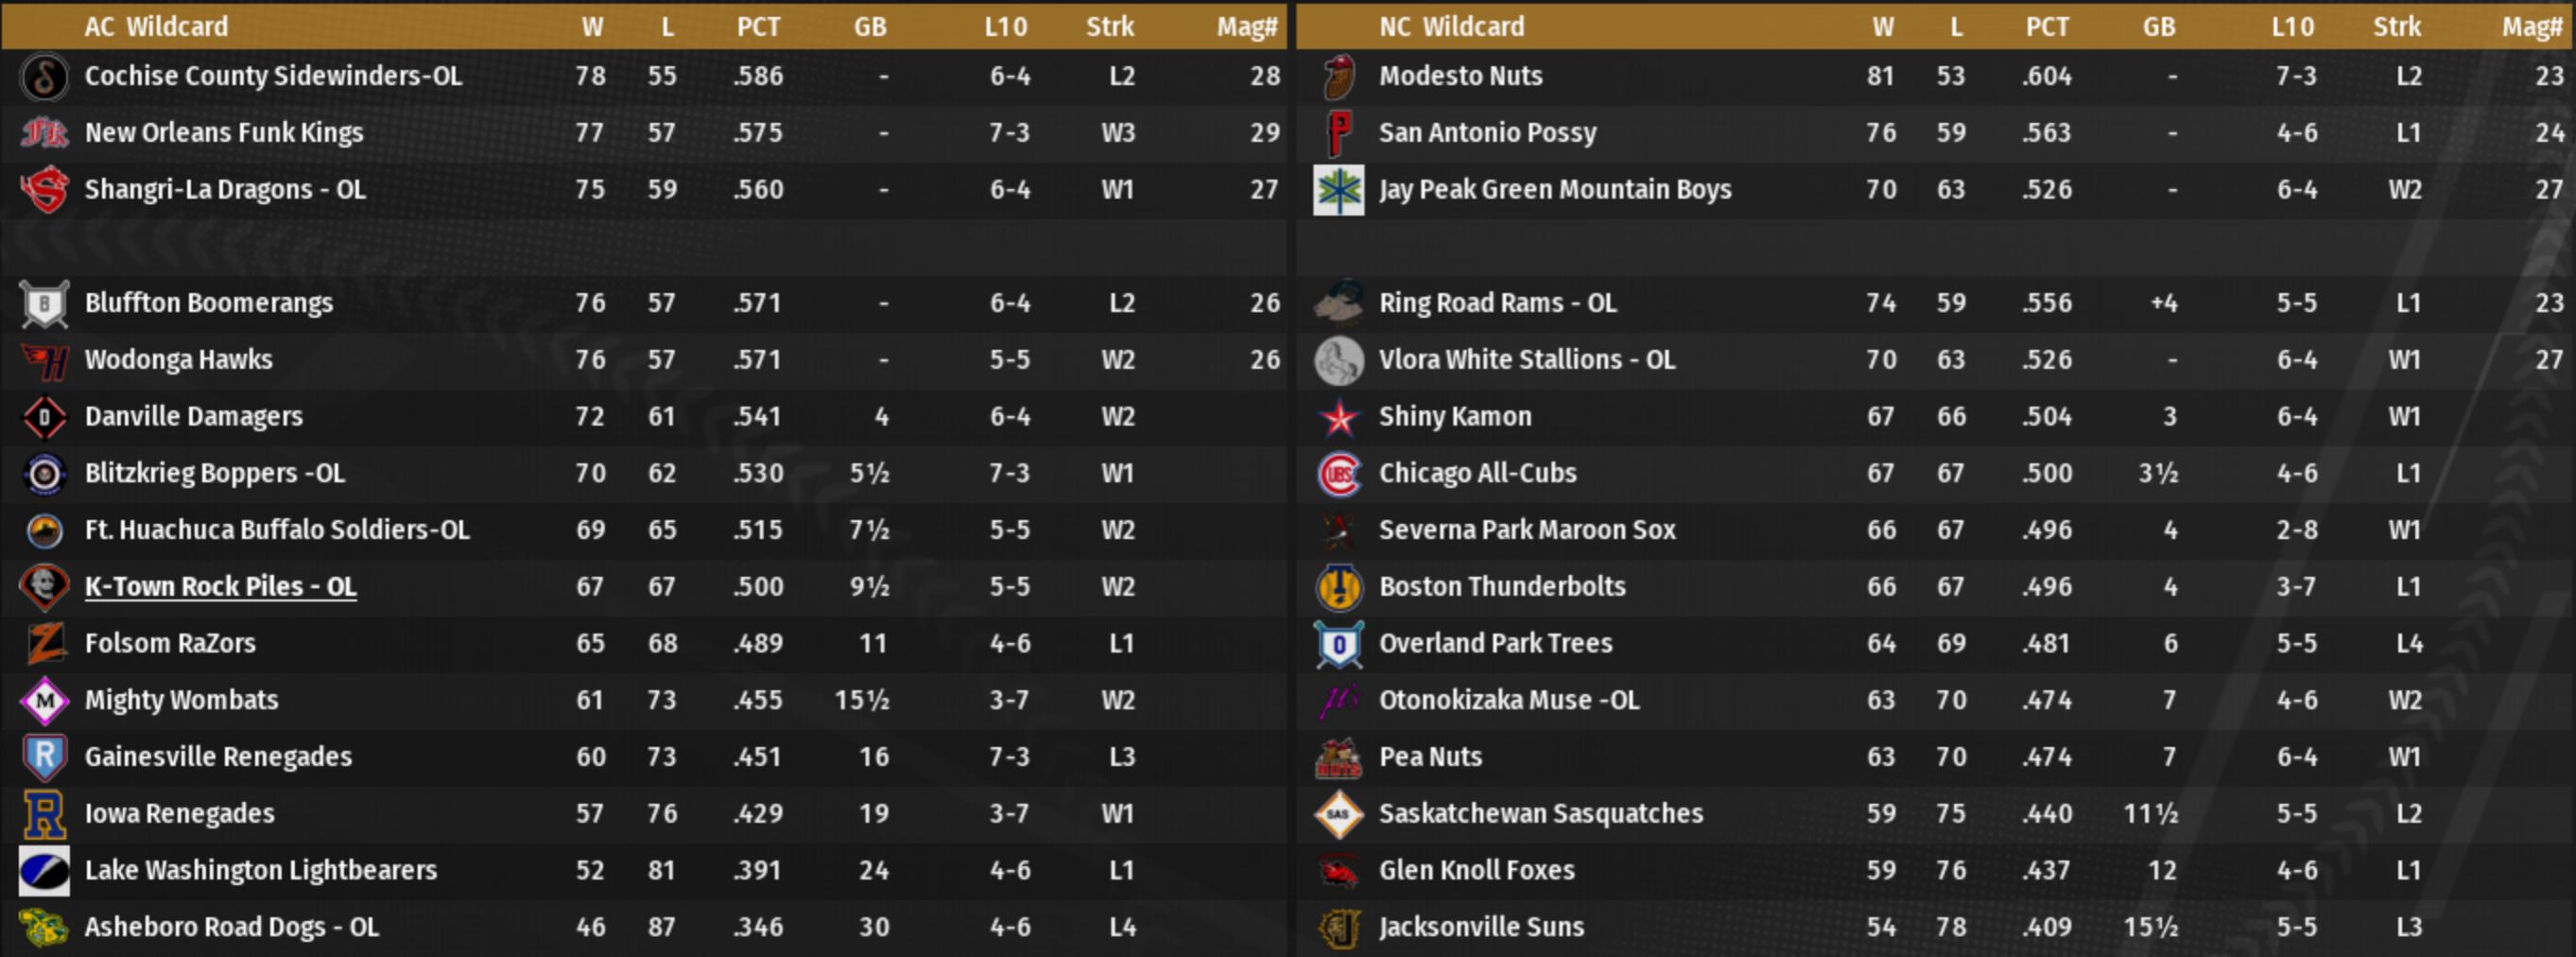Click the New Orleans Funk Kings logo

(x=44, y=133)
